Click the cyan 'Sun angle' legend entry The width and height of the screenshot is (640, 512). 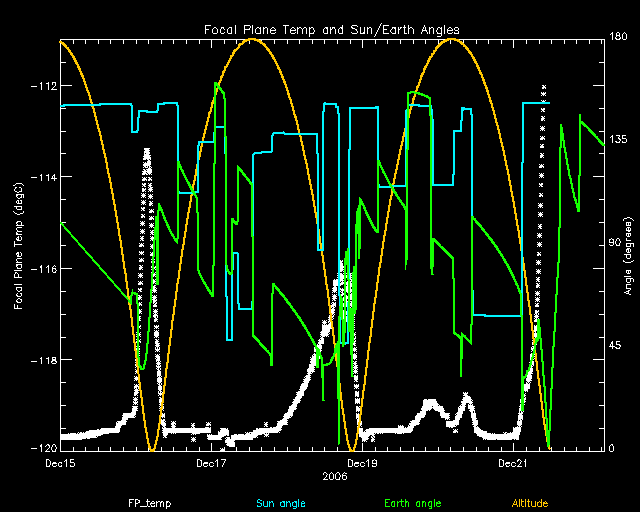(279, 502)
